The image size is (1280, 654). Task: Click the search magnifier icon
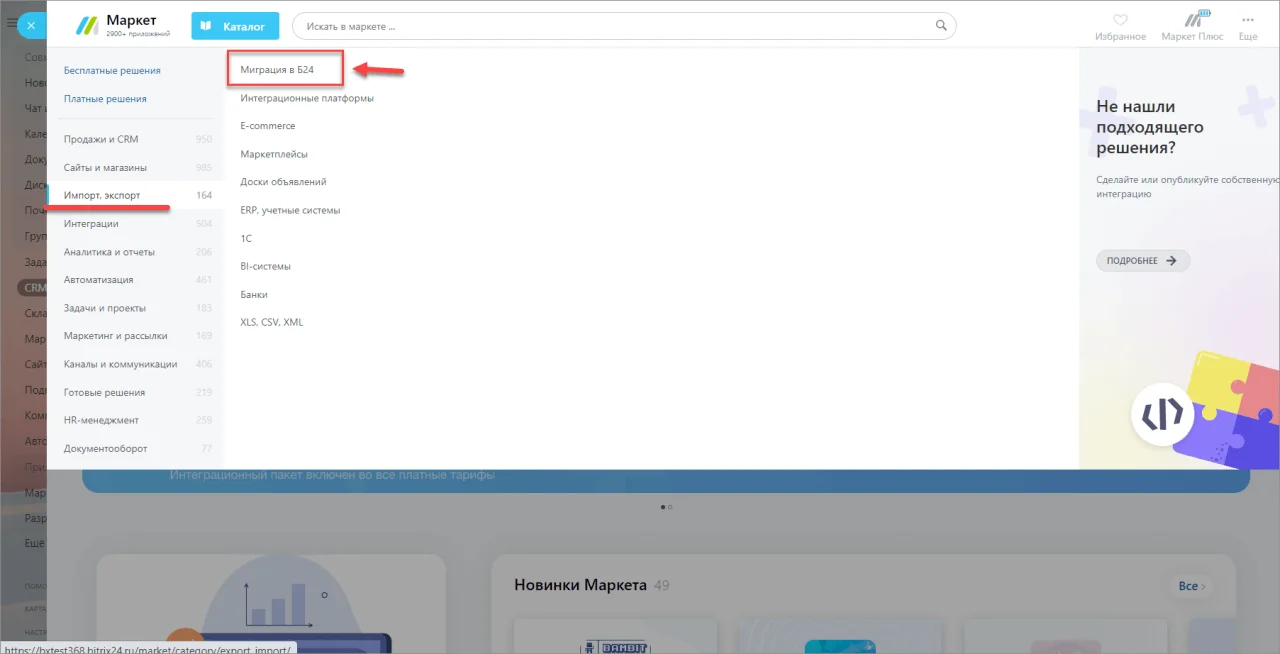941,26
